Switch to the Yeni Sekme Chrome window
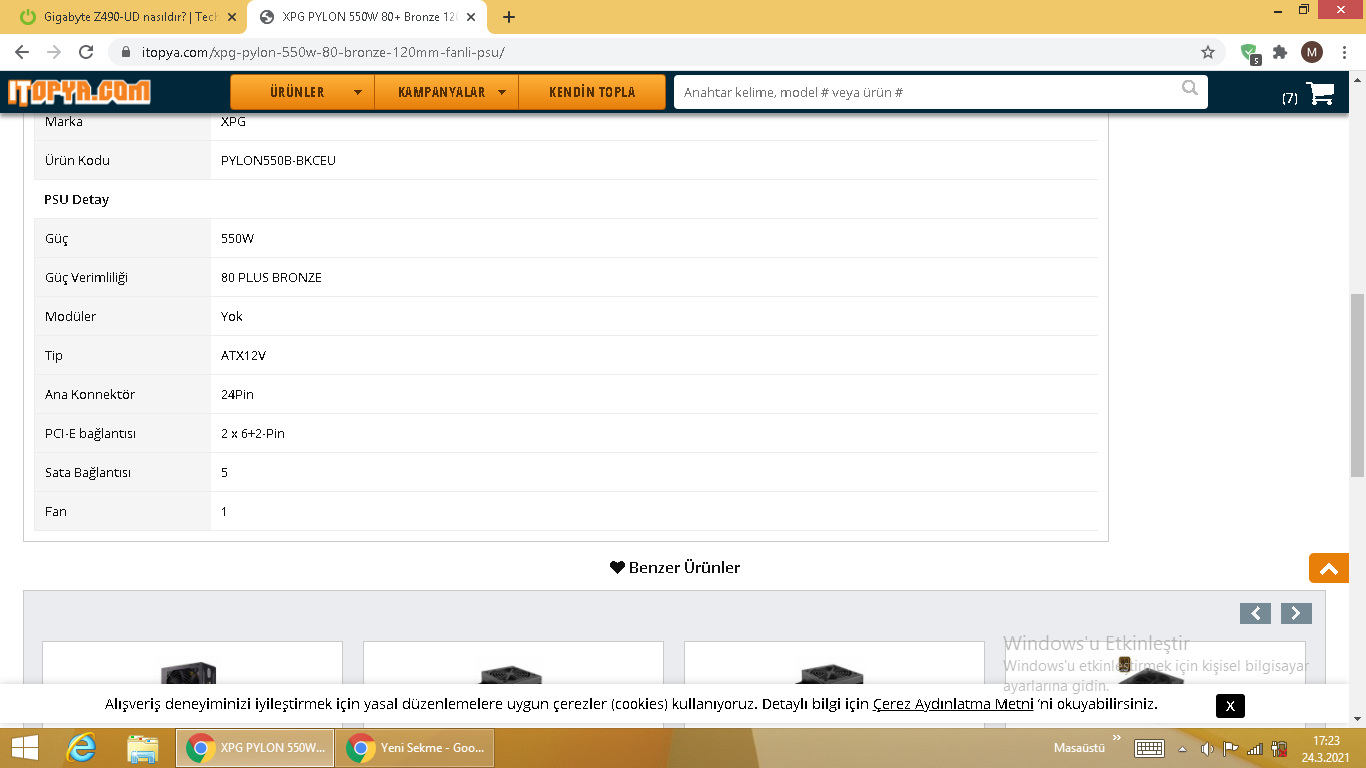 click(x=415, y=747)
